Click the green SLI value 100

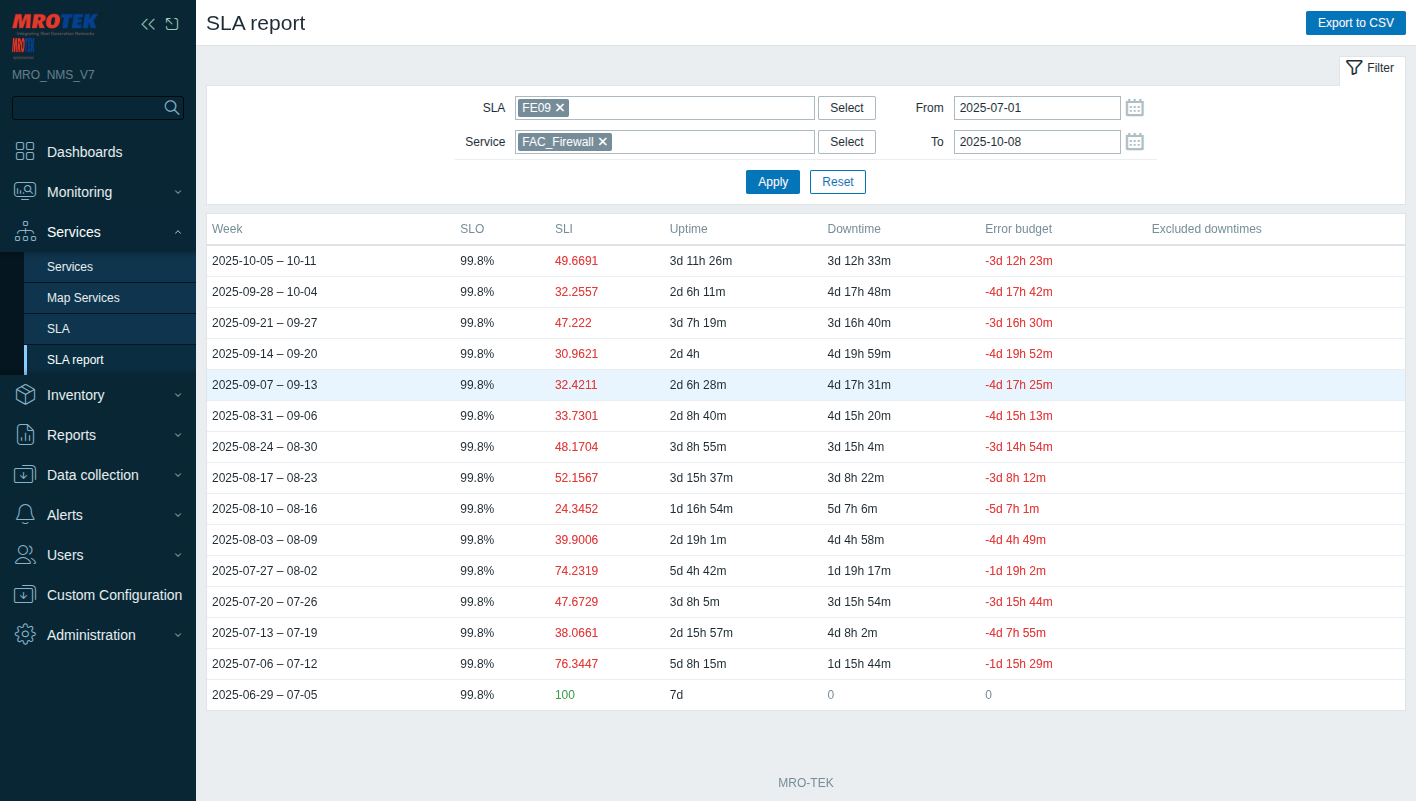(x=565, y=695)
